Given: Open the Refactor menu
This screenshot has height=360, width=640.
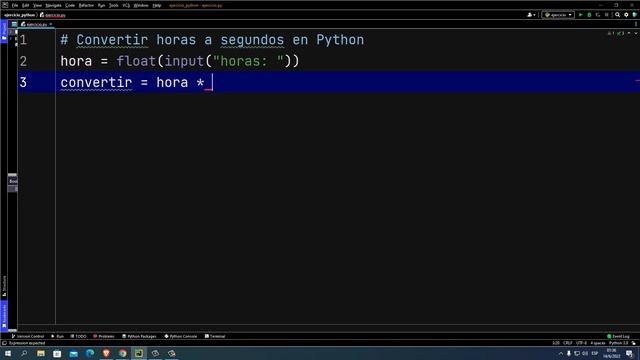Looking at the screenshot, I should [x=86, y=5].
